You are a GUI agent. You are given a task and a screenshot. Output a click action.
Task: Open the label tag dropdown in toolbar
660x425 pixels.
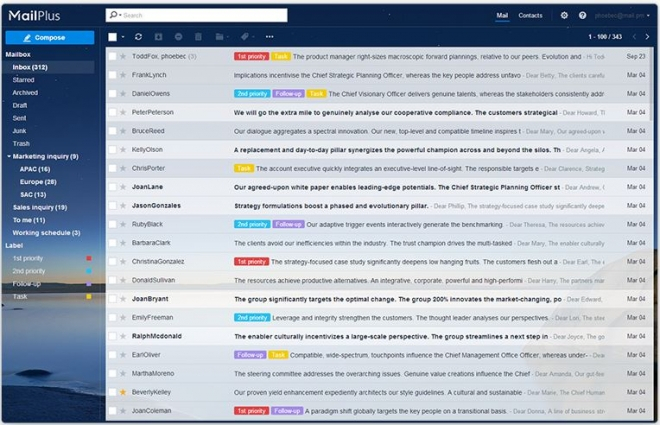pyautogui.click(x=246, y=37)
